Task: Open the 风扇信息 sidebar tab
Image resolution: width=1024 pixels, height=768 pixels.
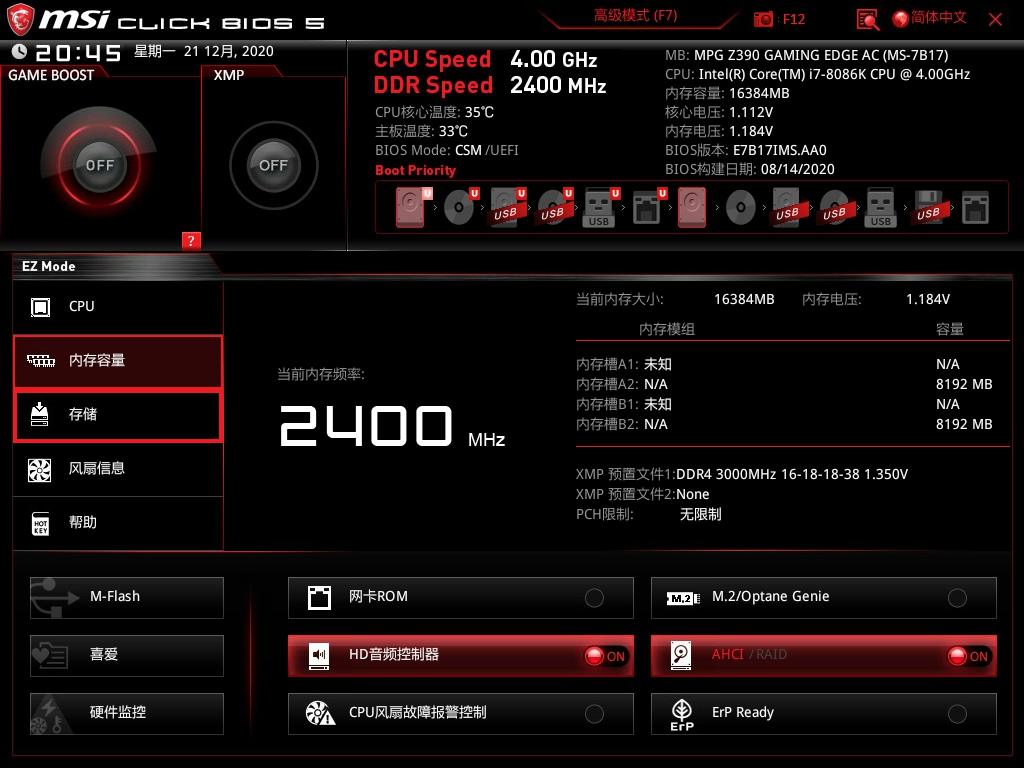Action: [x=118, y=470]
